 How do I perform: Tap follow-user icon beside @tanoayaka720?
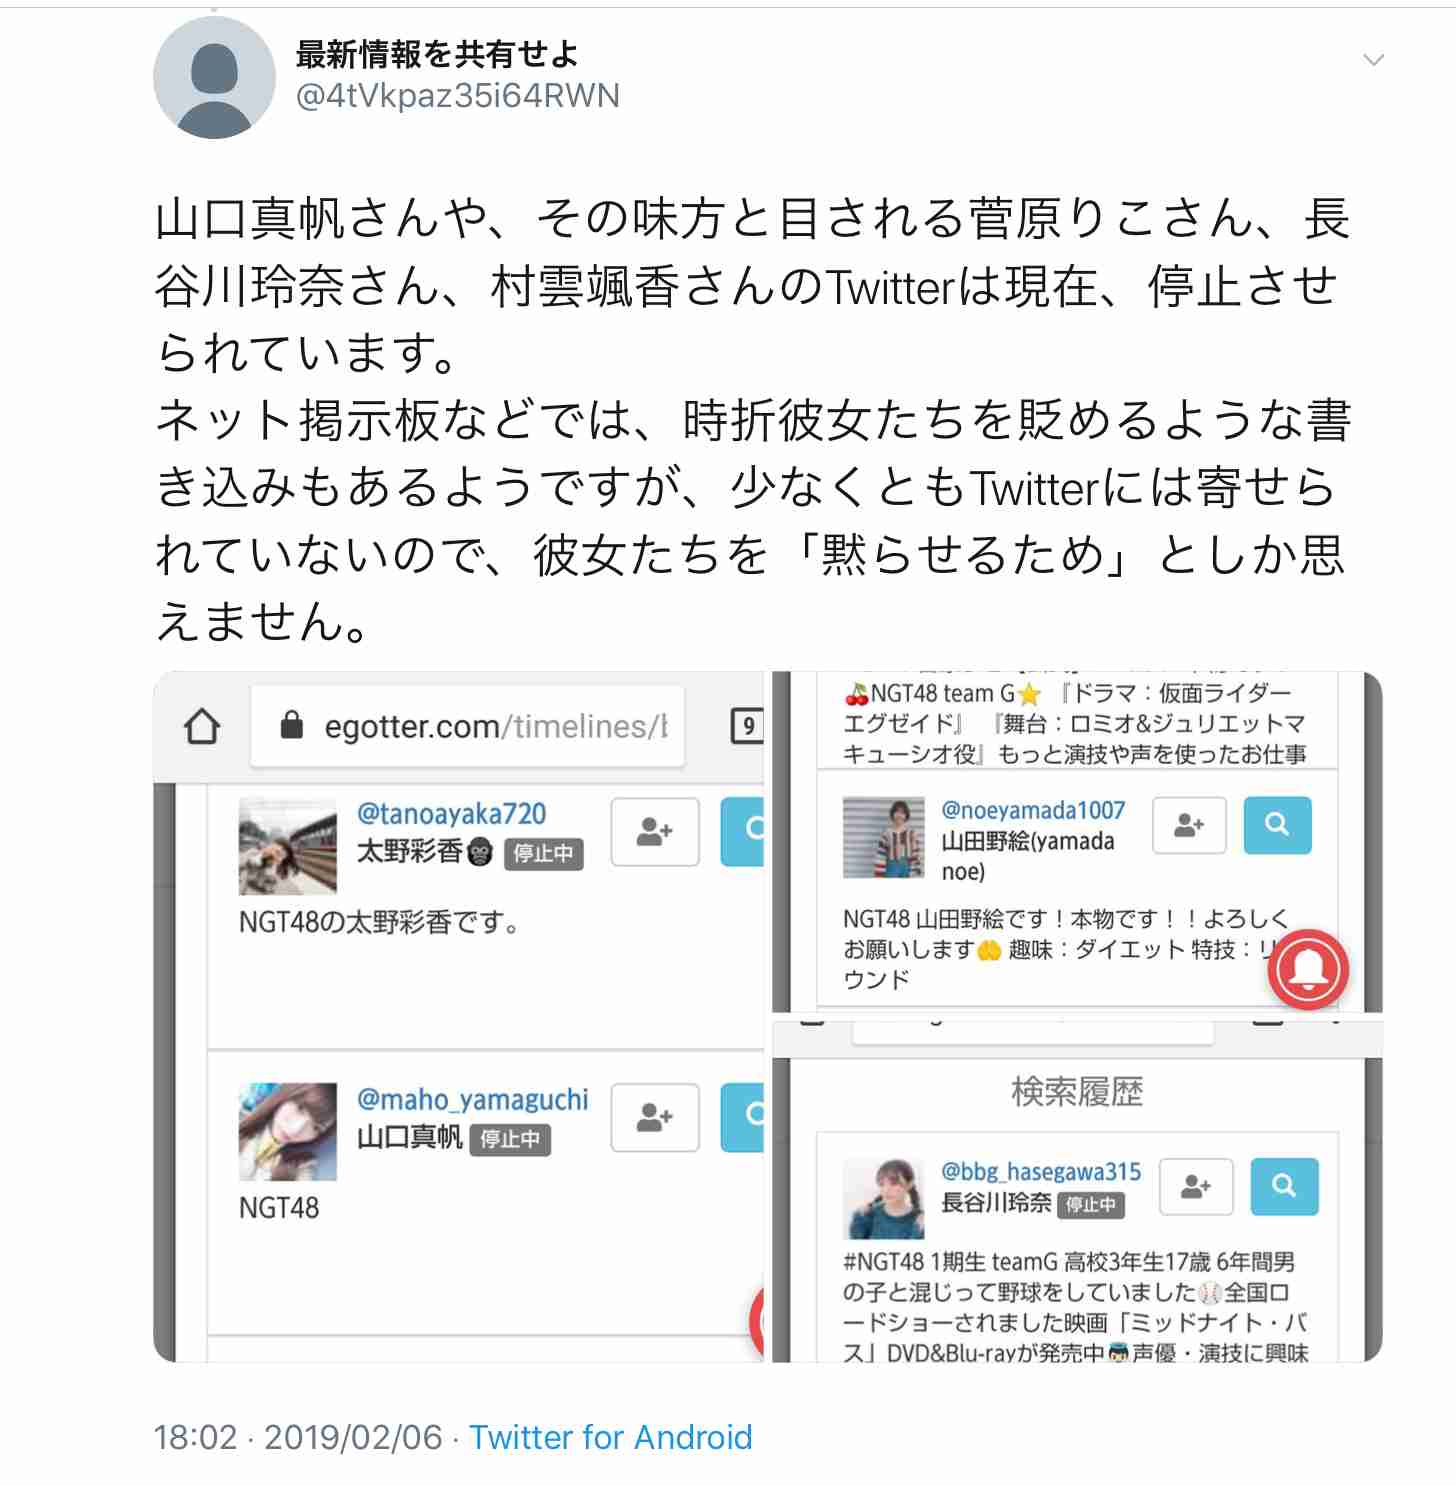point(655,831)
